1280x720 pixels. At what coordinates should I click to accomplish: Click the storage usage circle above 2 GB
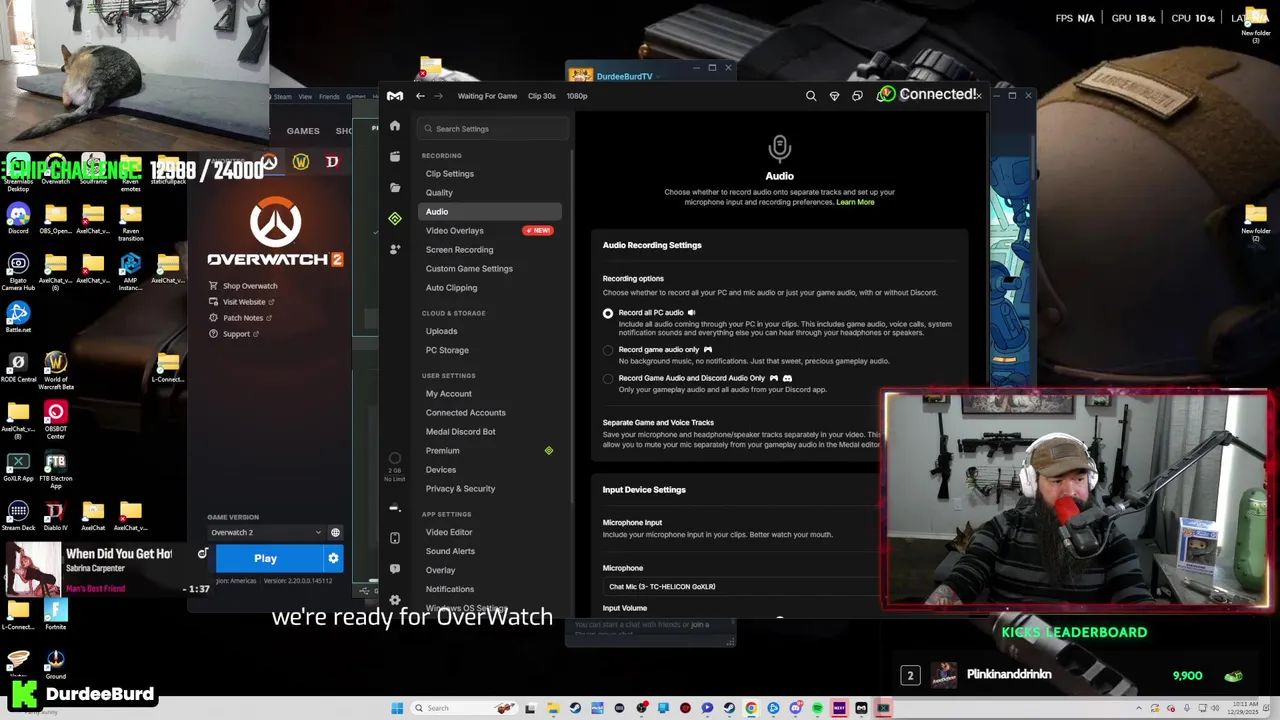(x=395, y=458)
